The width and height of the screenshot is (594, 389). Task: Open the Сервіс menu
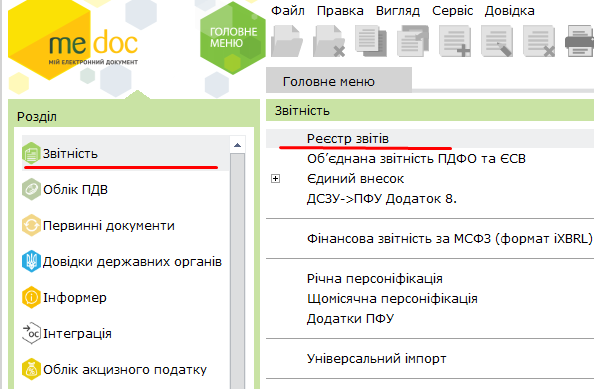(x=452, y=11)
